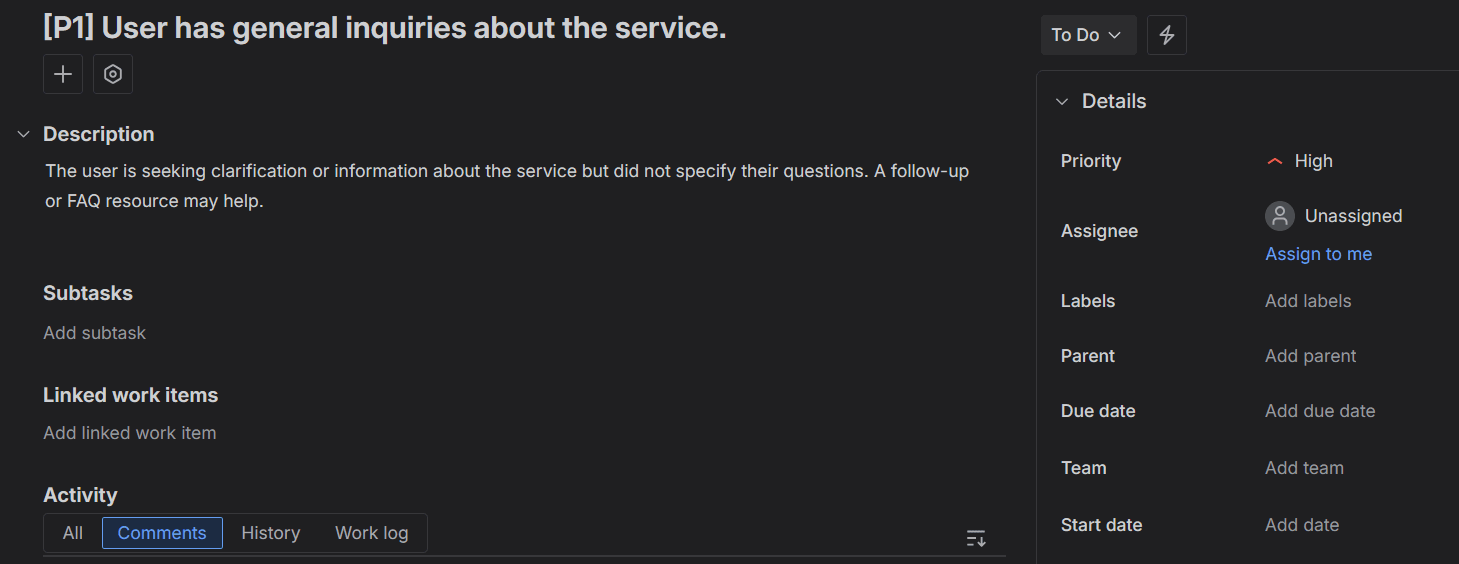The height and width of the screenshot is (564, 1459).
Task: Click the High priority arrow icon
Action: (1274, 161)
